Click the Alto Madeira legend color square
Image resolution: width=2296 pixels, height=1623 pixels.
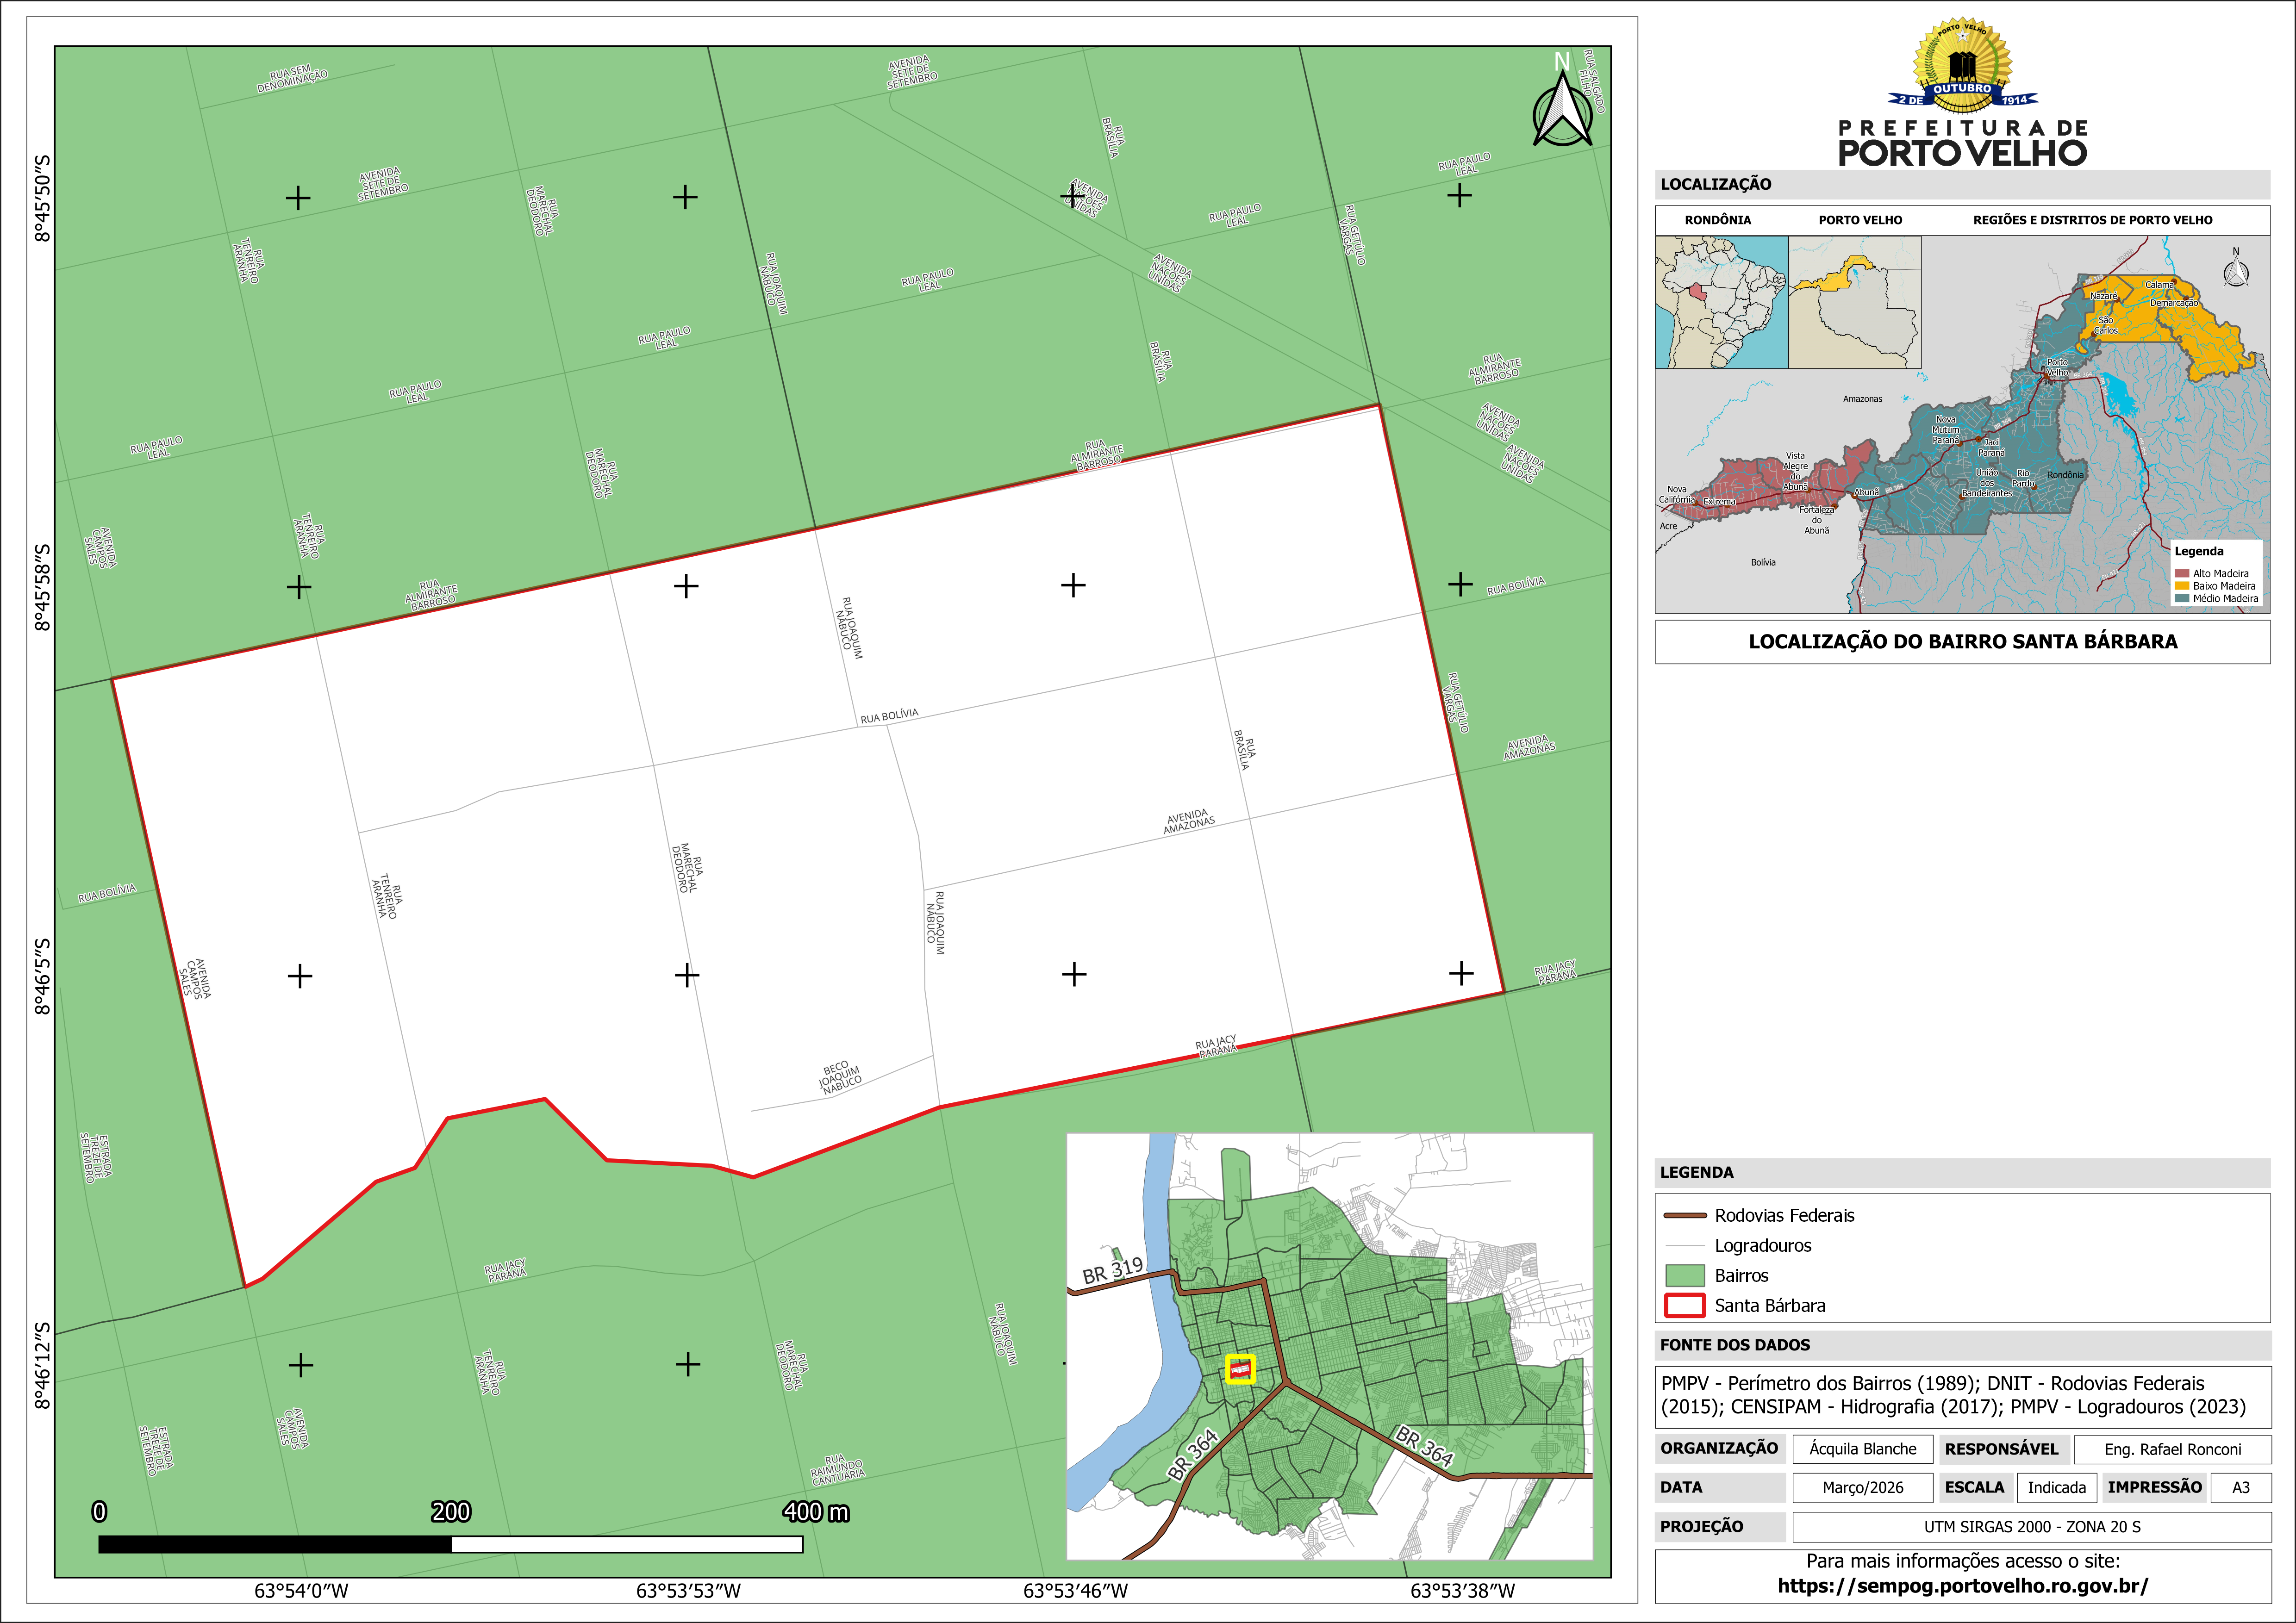click(x=2182, y=573)
